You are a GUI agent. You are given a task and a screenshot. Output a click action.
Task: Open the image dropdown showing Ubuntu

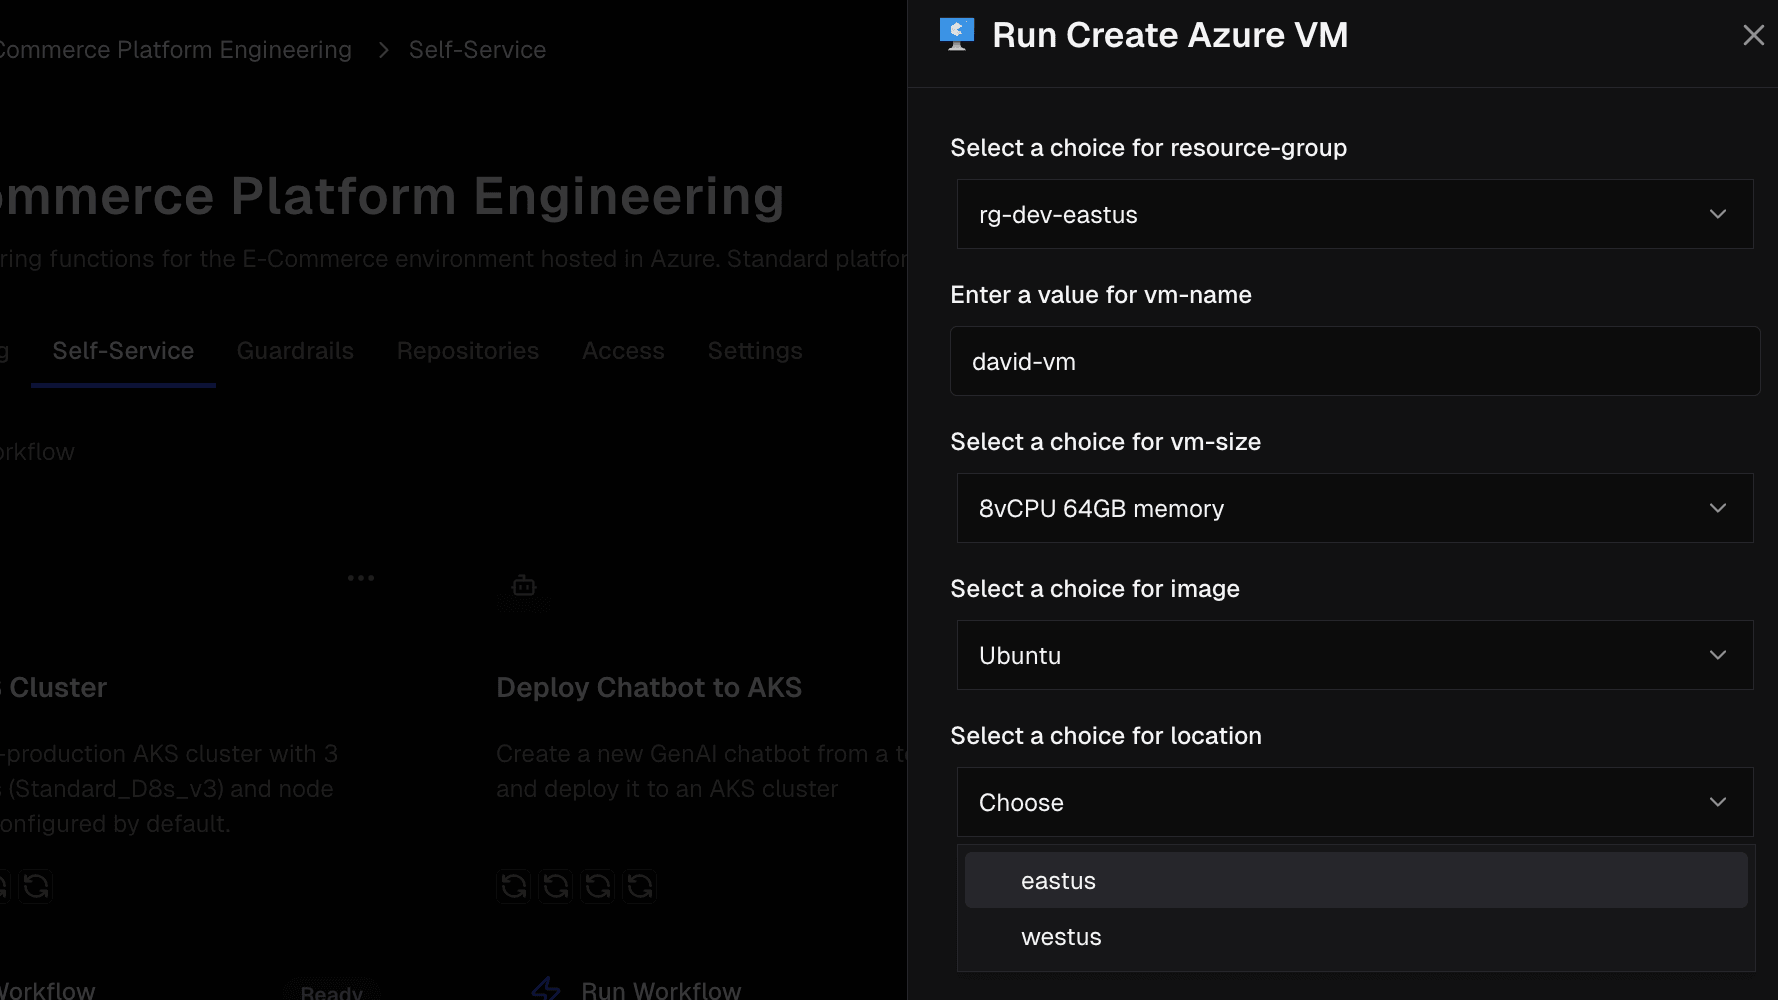1354,655
